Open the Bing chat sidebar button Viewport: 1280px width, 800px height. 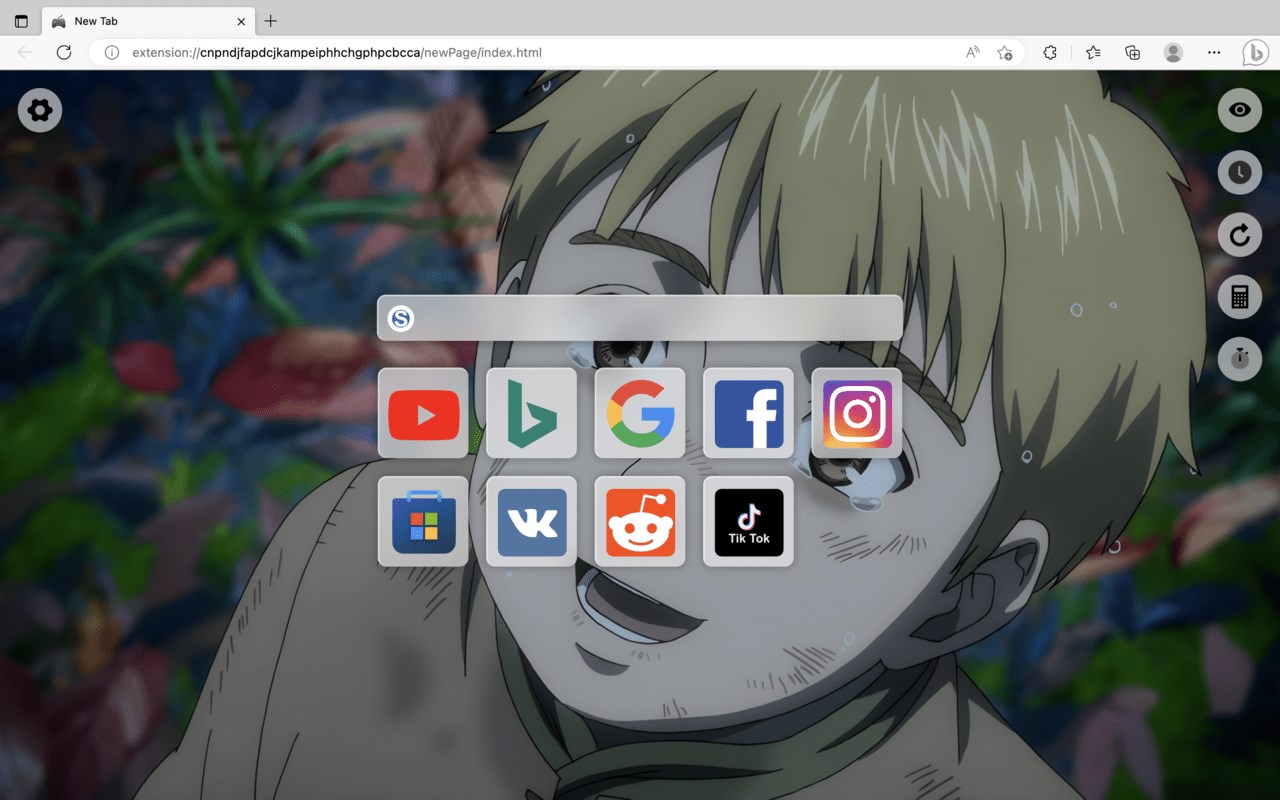(x=1256, y=52)
